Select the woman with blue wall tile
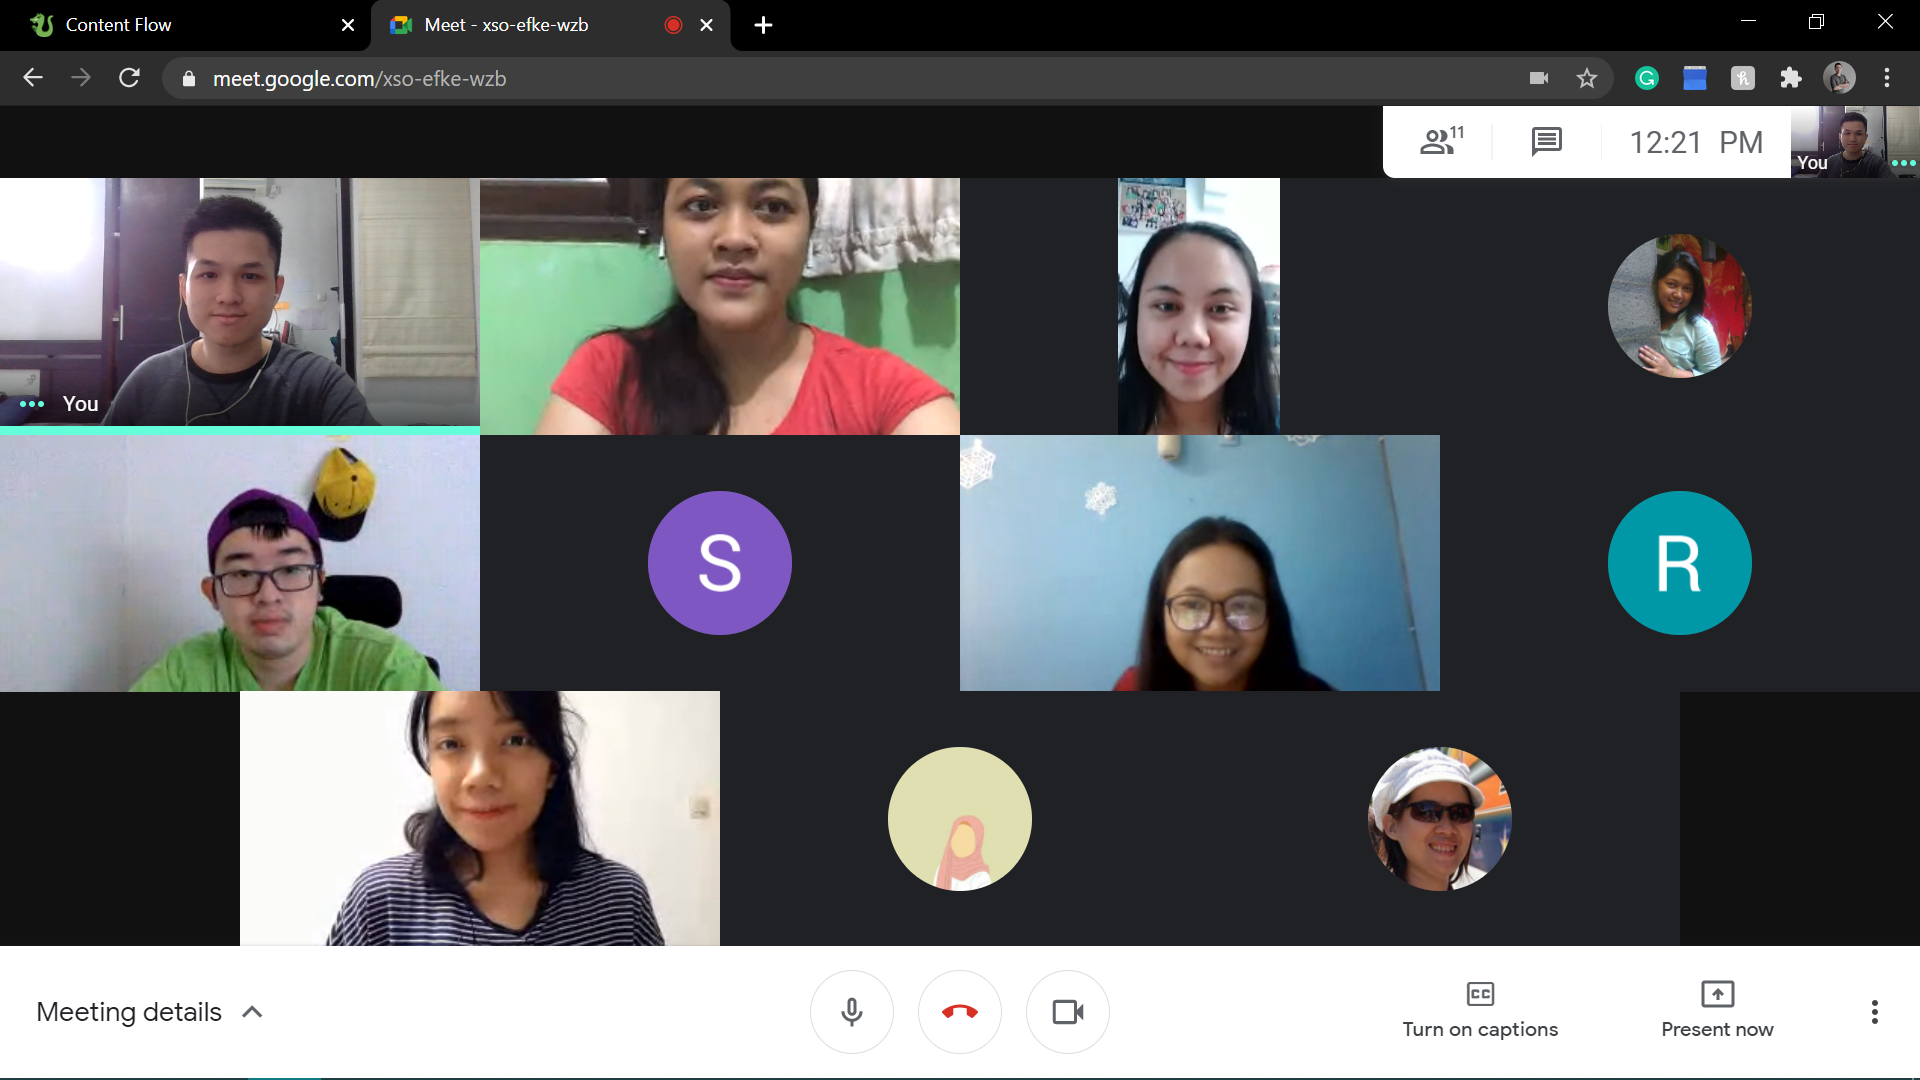The width and height of the screenshot is (1920, 1080). (x=1200, y=563)
